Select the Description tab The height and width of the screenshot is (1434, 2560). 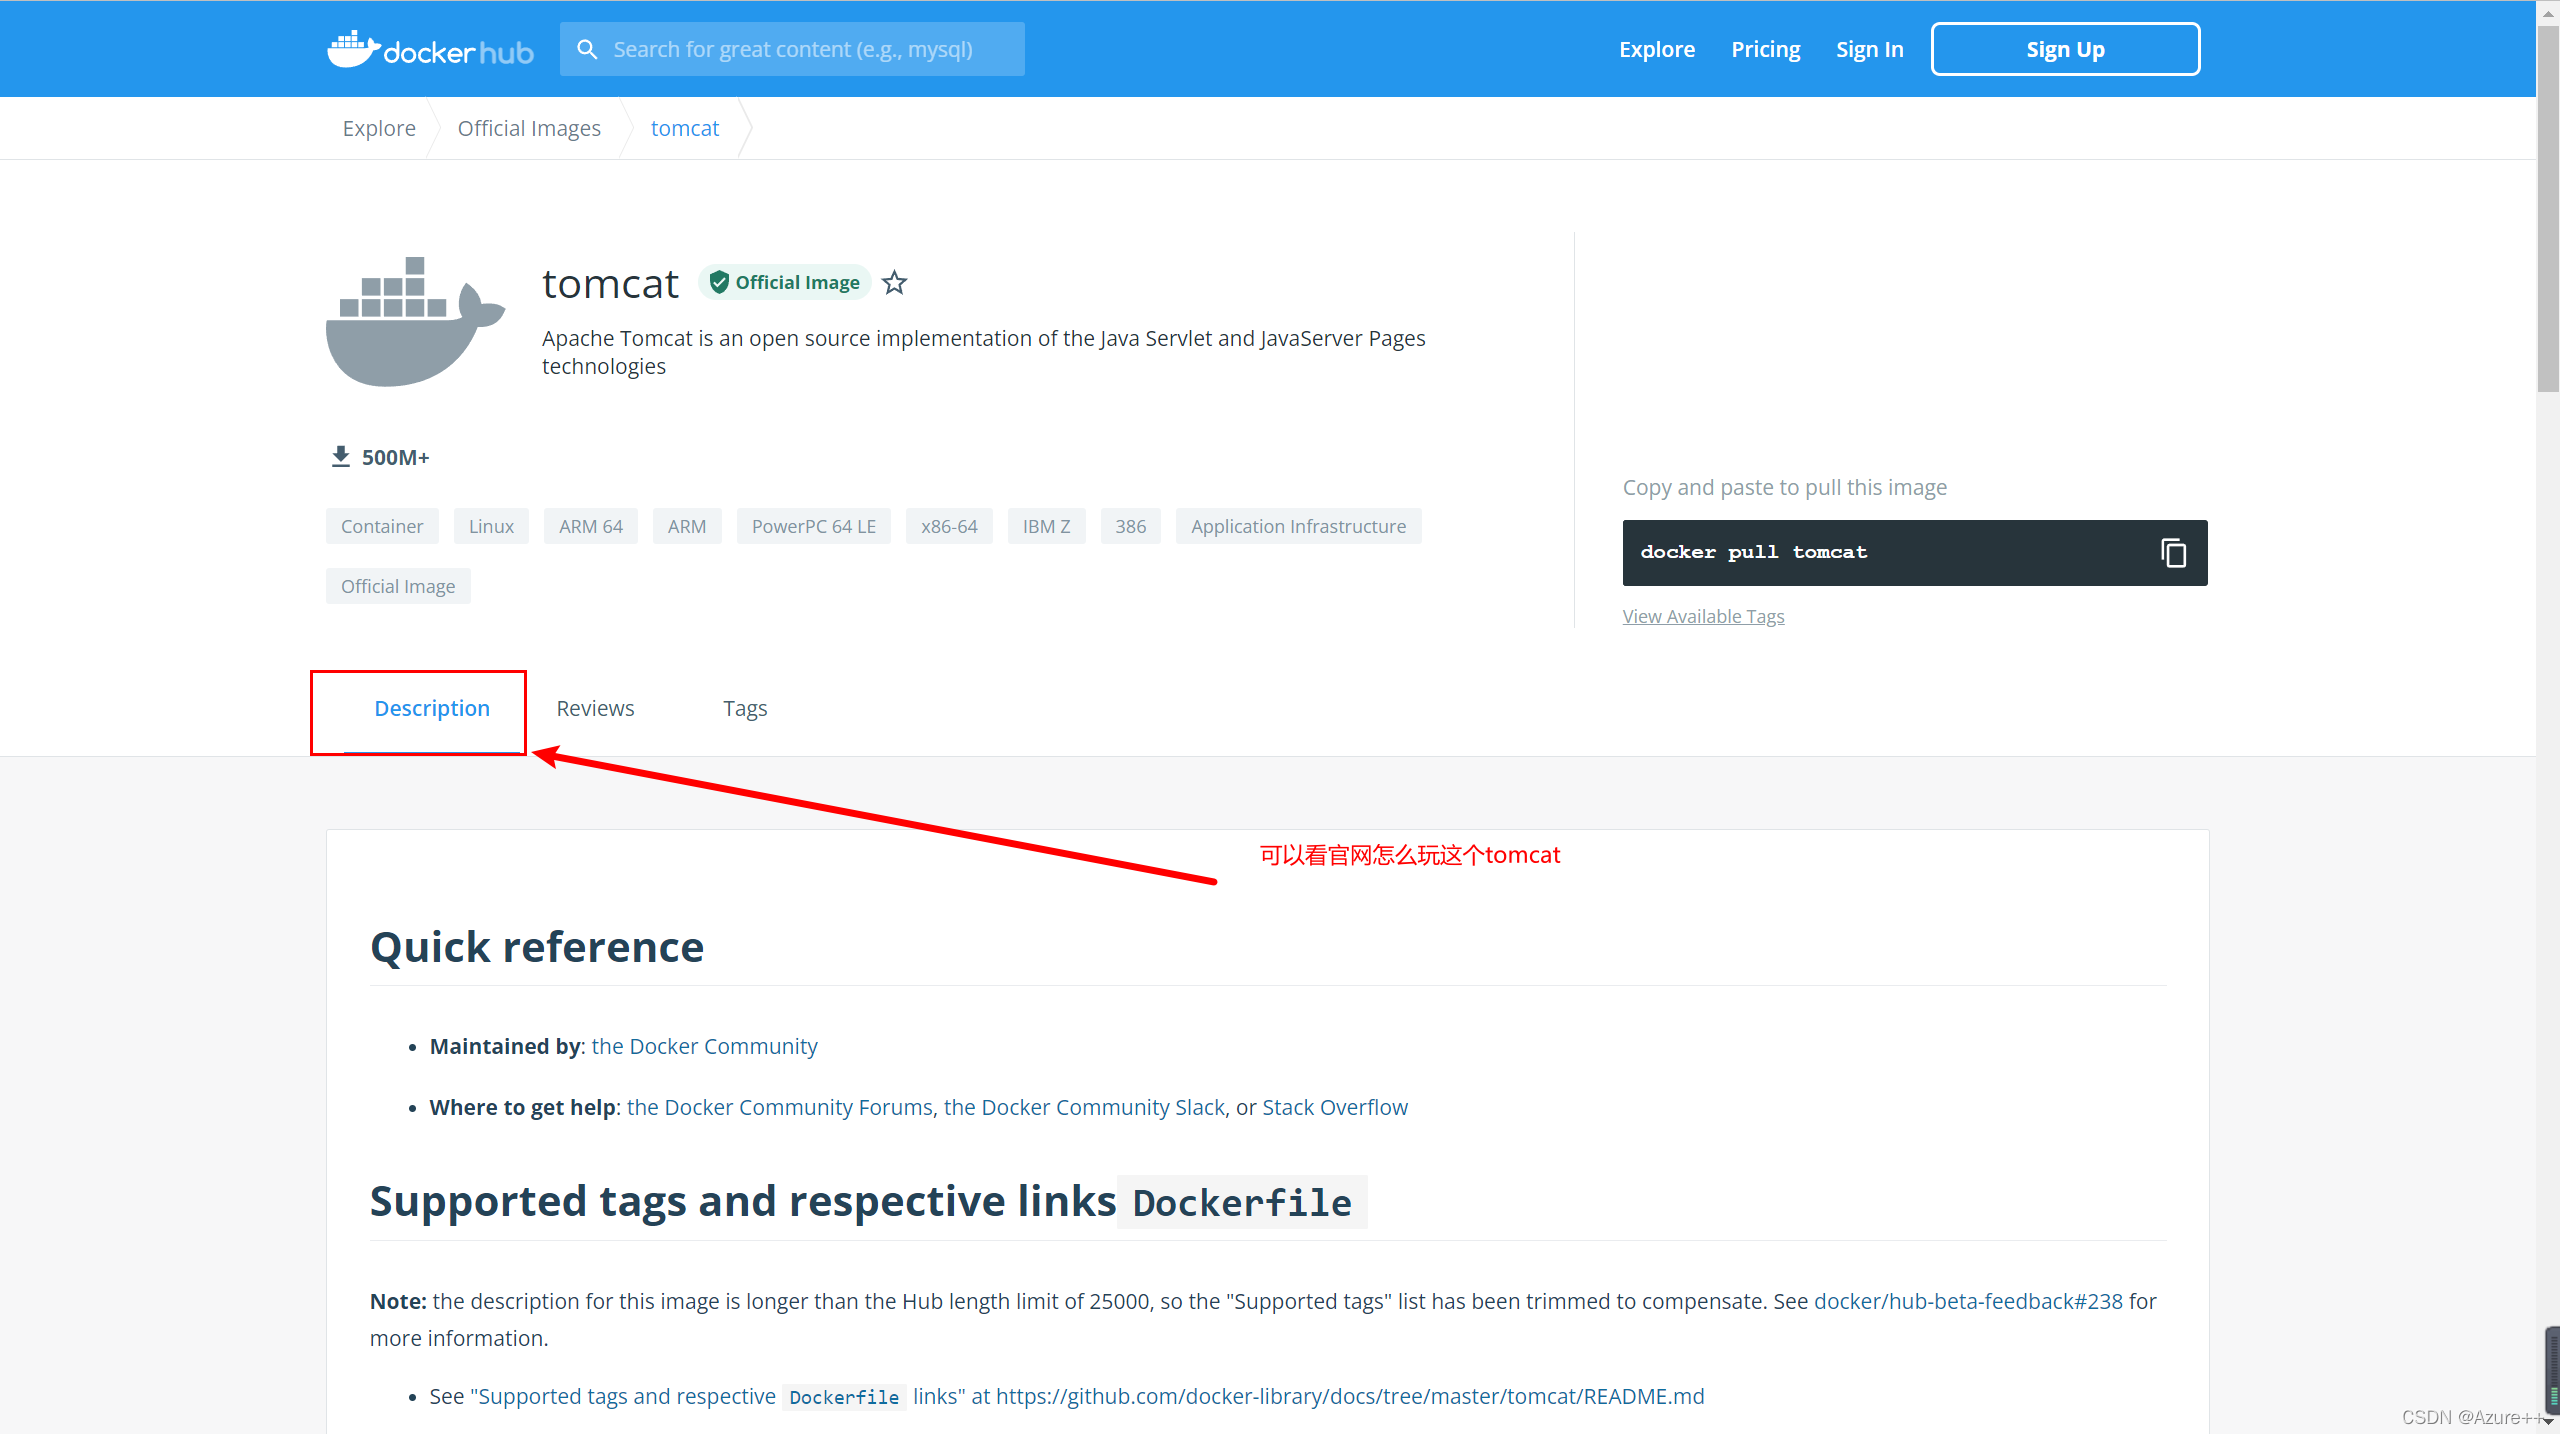tap(431, 706)
